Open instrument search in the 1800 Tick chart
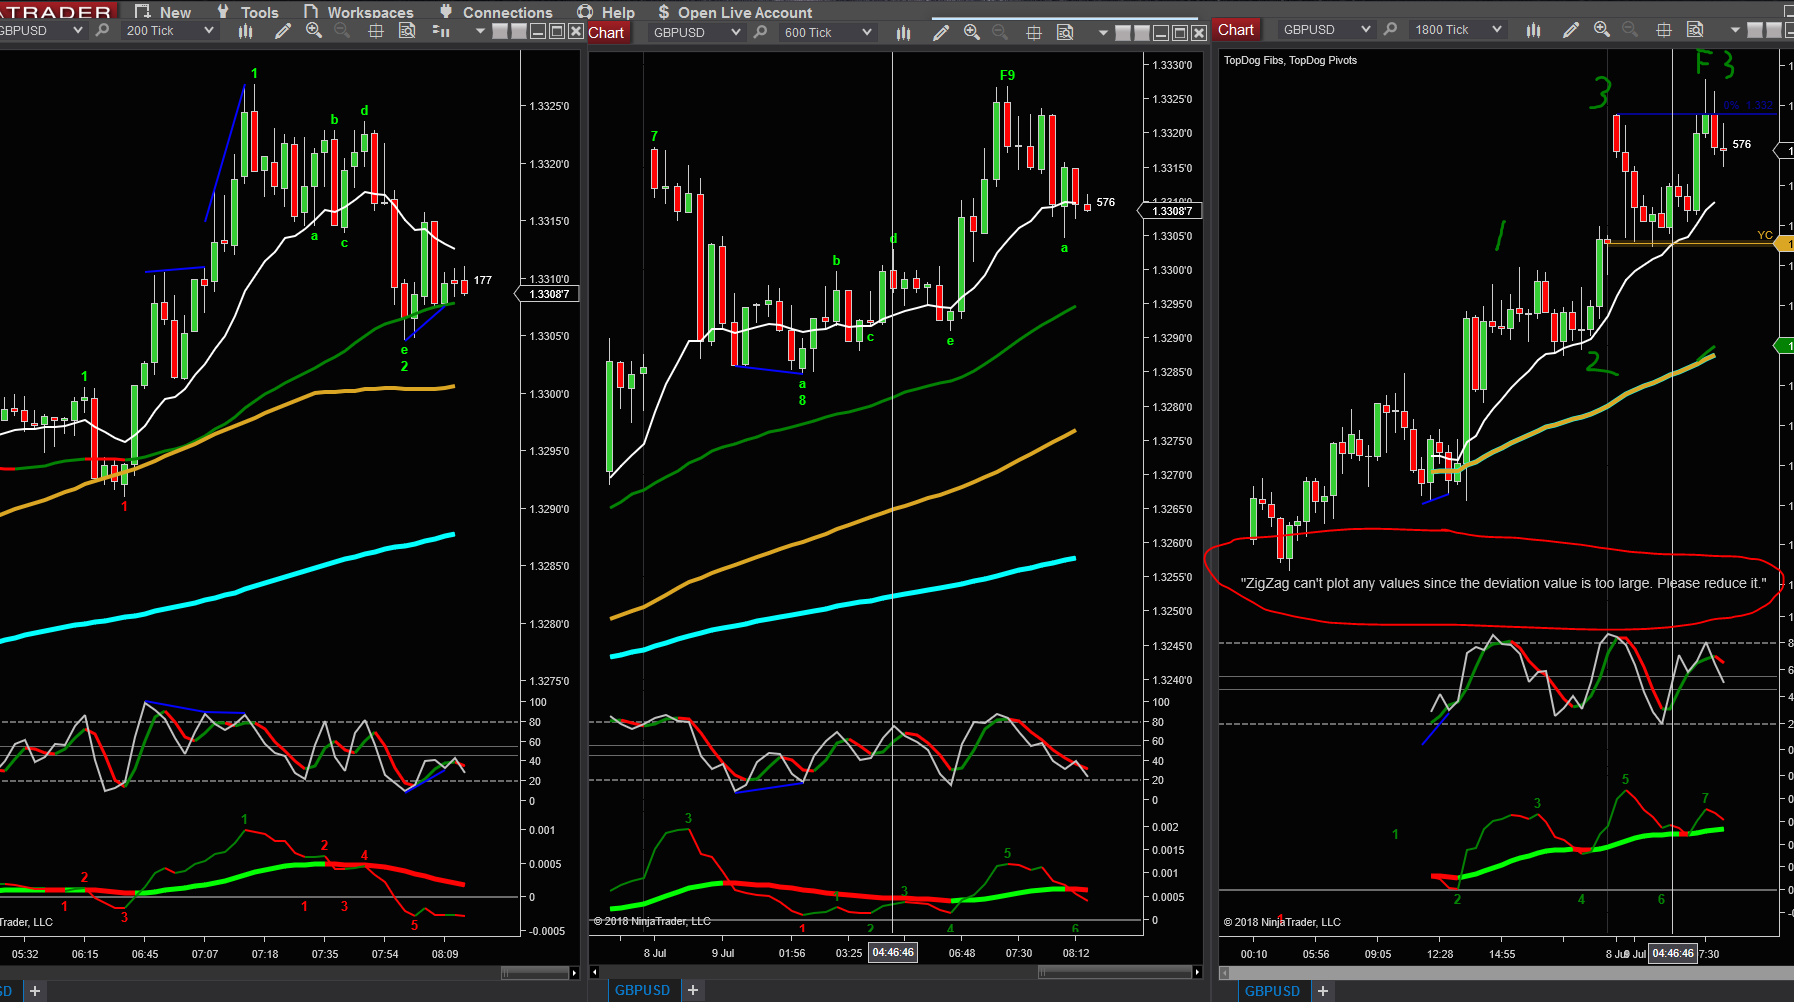1794x1002 pixels. click(1391, 30)
